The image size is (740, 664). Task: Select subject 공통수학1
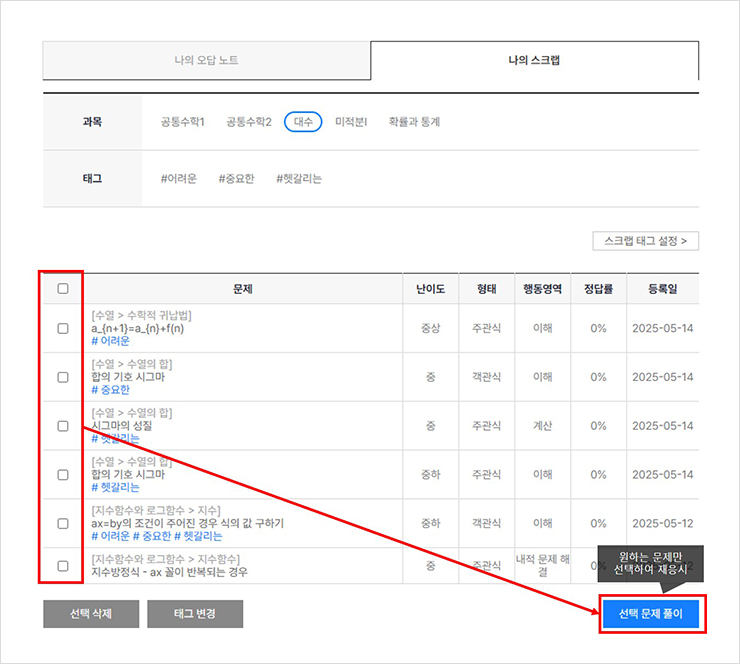coord(183,122)
